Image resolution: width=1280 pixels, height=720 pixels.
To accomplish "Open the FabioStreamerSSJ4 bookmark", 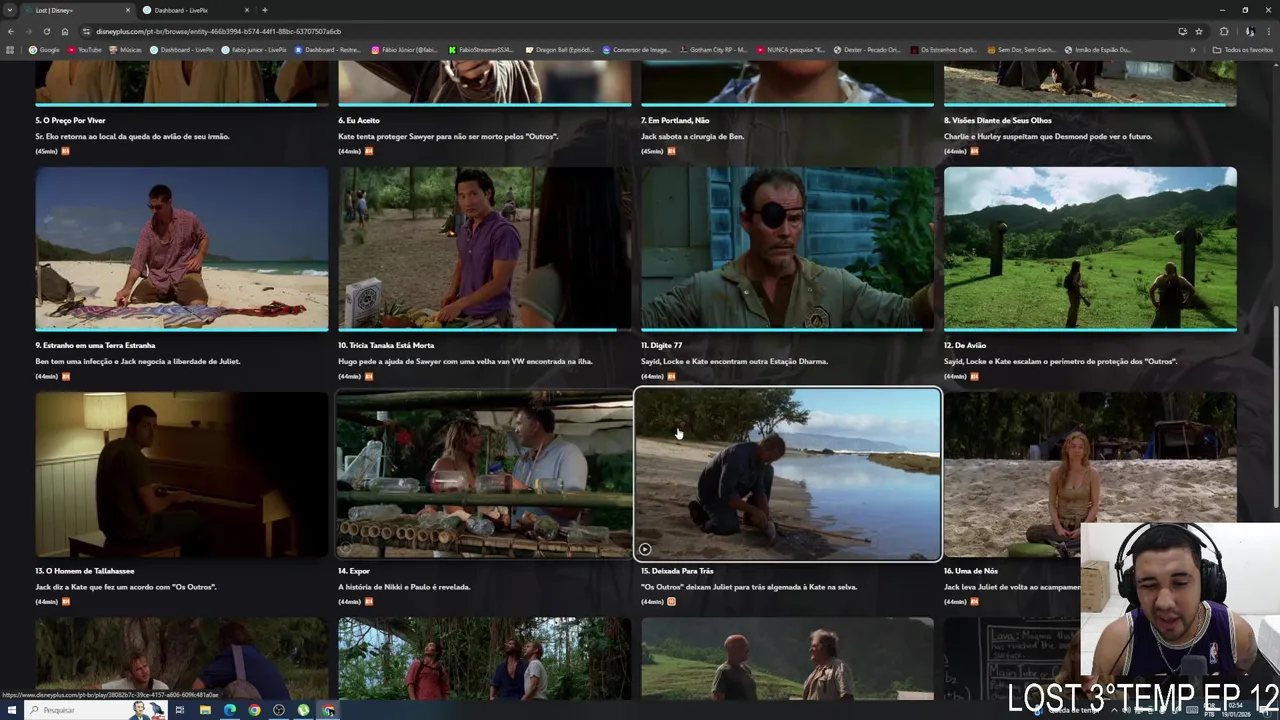I will [x=481, y=49].
